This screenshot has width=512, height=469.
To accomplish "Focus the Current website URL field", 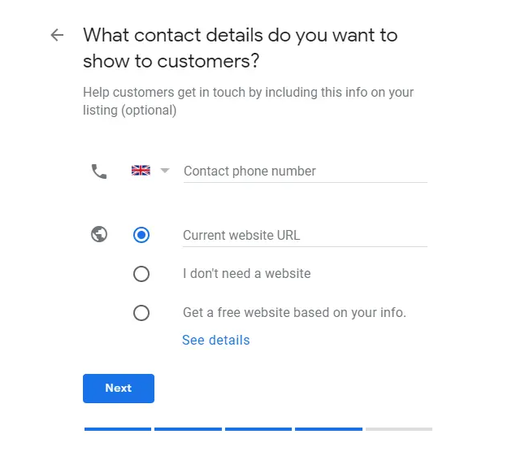I will [x=305, y=236].
